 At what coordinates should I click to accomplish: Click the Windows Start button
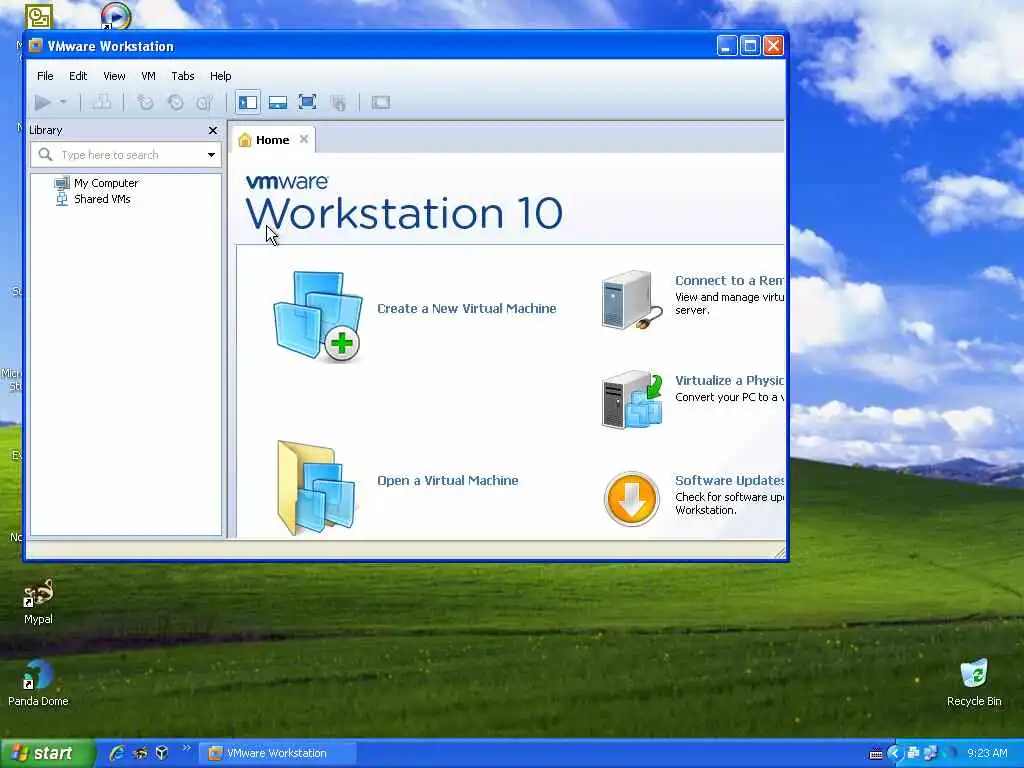click(48, 753)
